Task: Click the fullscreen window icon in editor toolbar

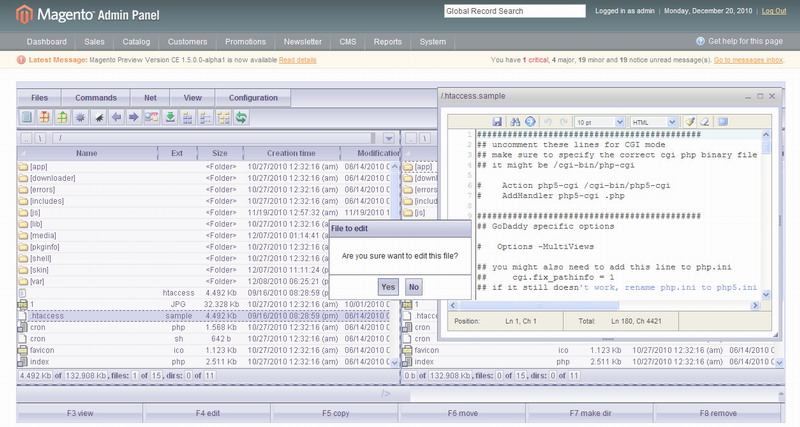Action: click(722, 121)
